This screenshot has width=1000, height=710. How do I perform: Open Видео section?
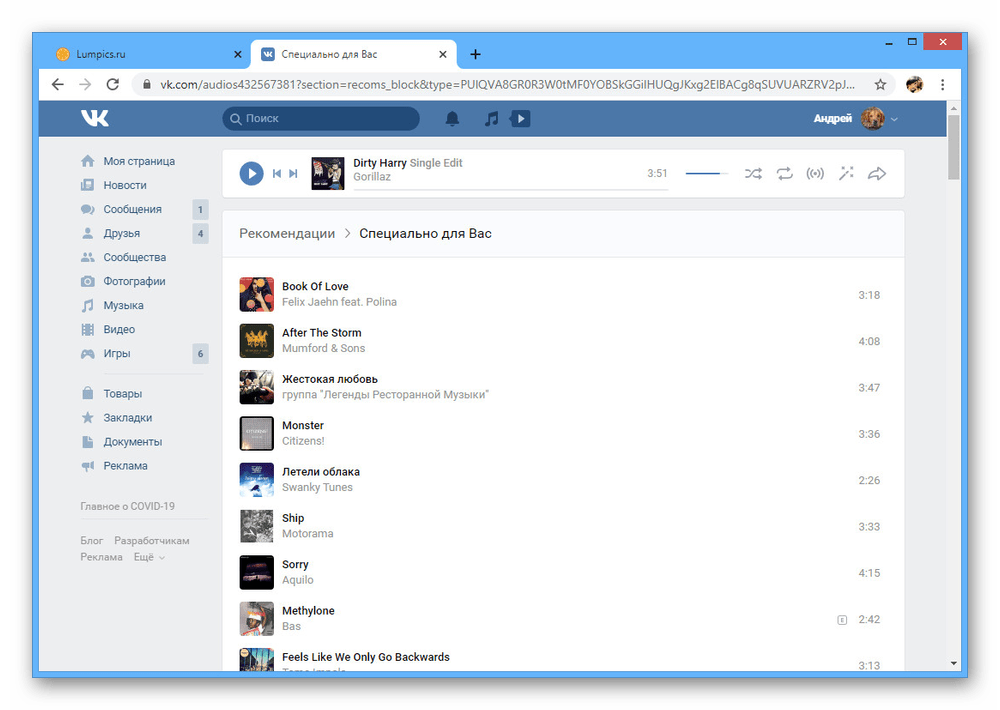[x=119, y=330]
